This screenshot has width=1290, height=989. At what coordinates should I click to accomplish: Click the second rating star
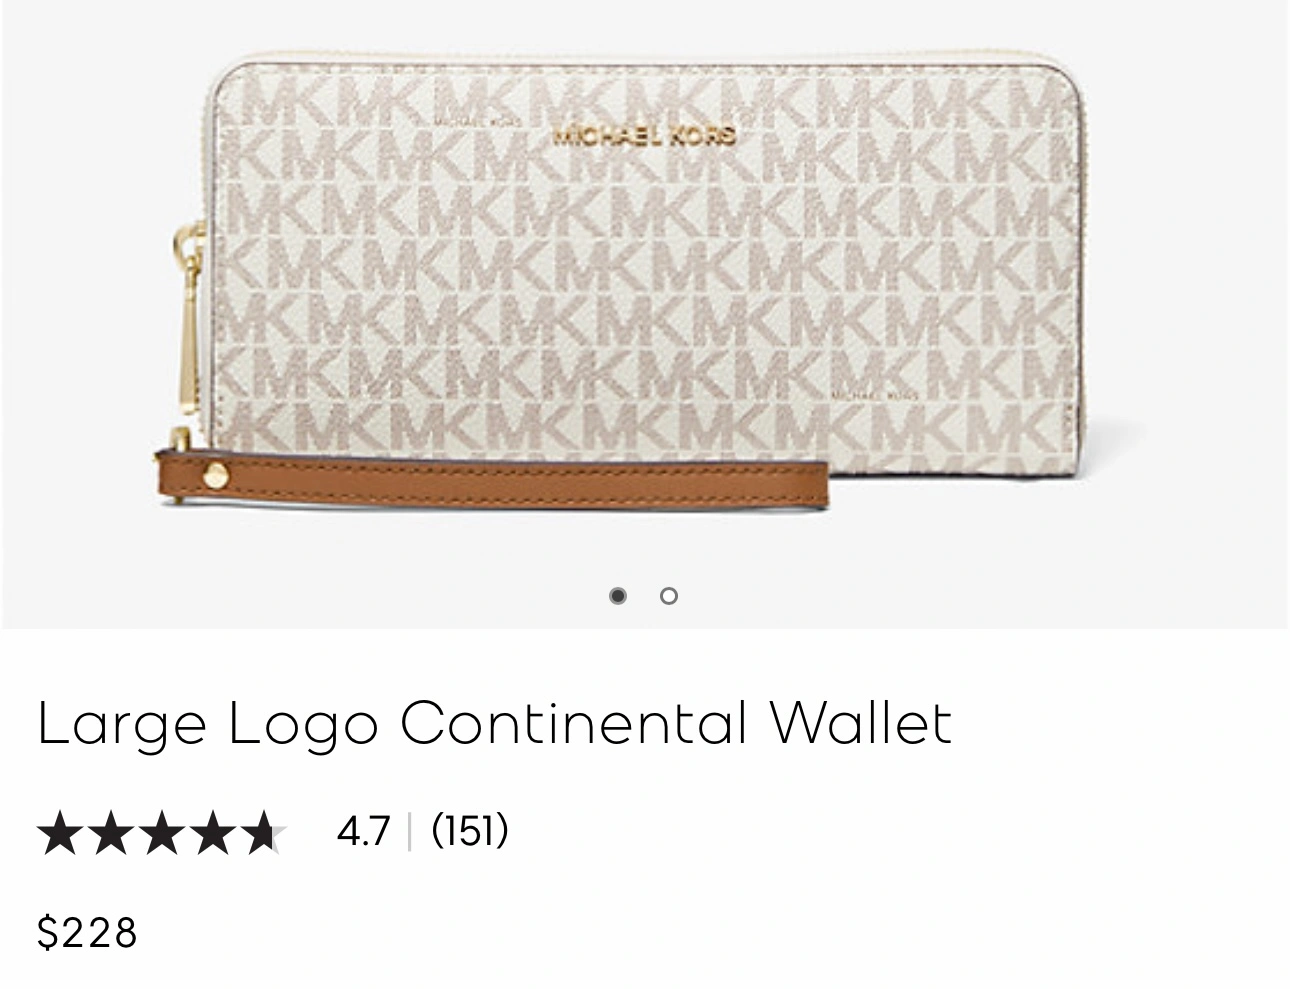pyautogui.click(x=111, y=833)
